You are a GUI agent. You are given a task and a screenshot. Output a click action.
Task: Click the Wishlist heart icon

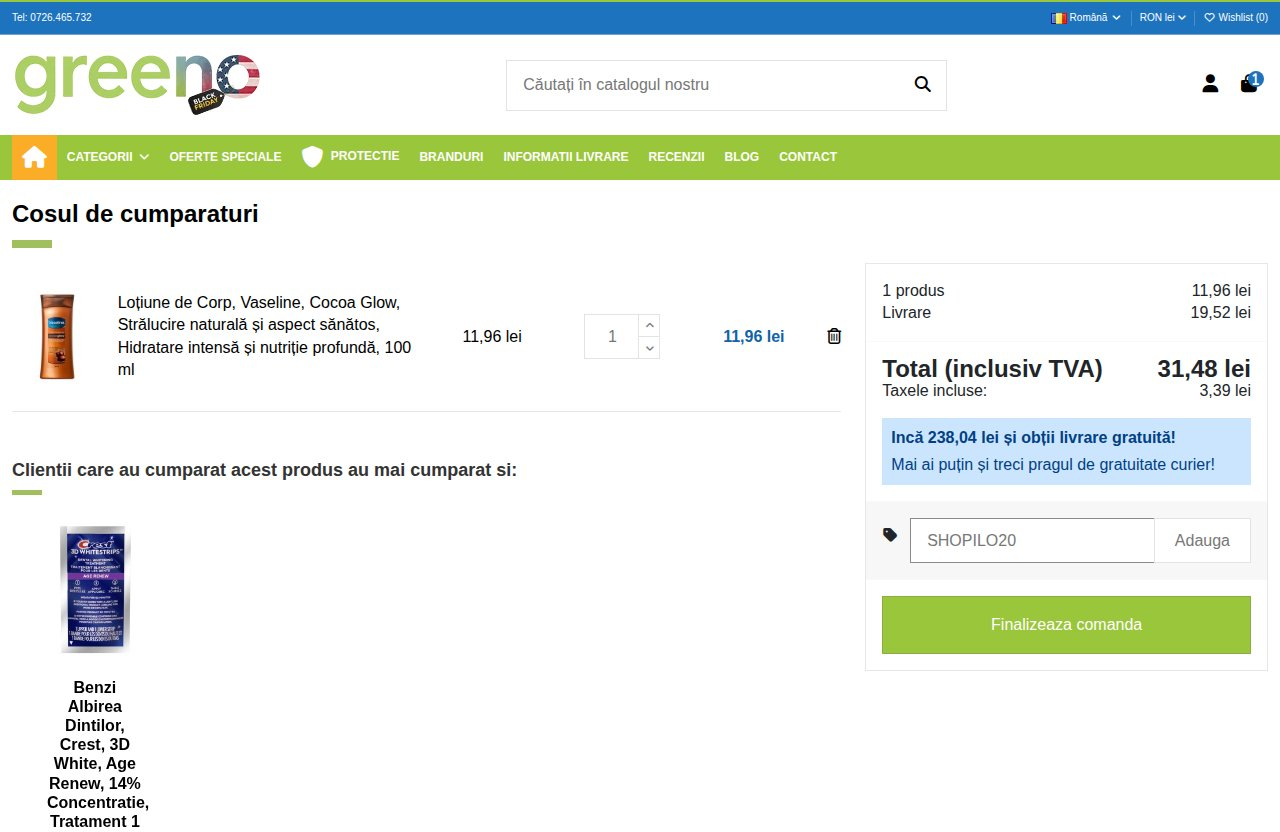(1209, 17)
